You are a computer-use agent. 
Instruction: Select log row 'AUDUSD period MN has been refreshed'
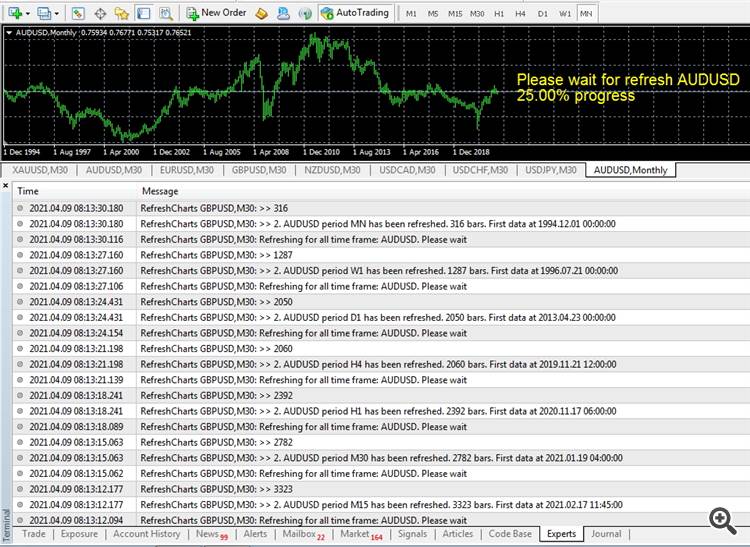point(381,224)
